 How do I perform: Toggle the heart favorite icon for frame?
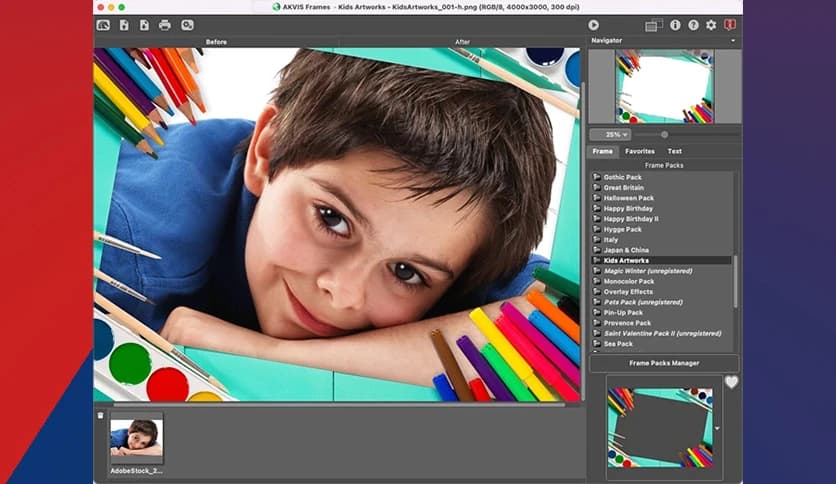click(730, 382)
